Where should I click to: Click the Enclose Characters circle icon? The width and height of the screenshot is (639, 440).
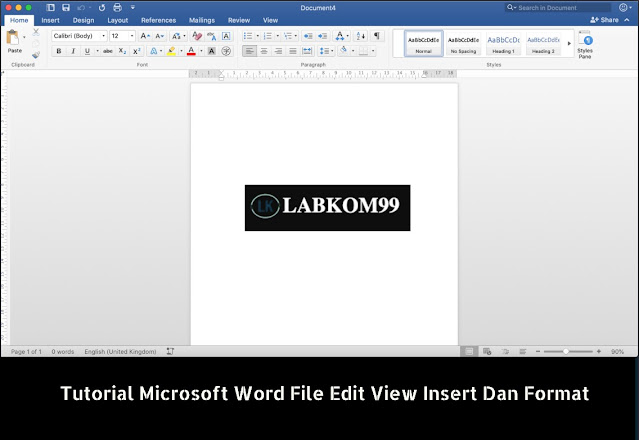[x=226, y=51]
